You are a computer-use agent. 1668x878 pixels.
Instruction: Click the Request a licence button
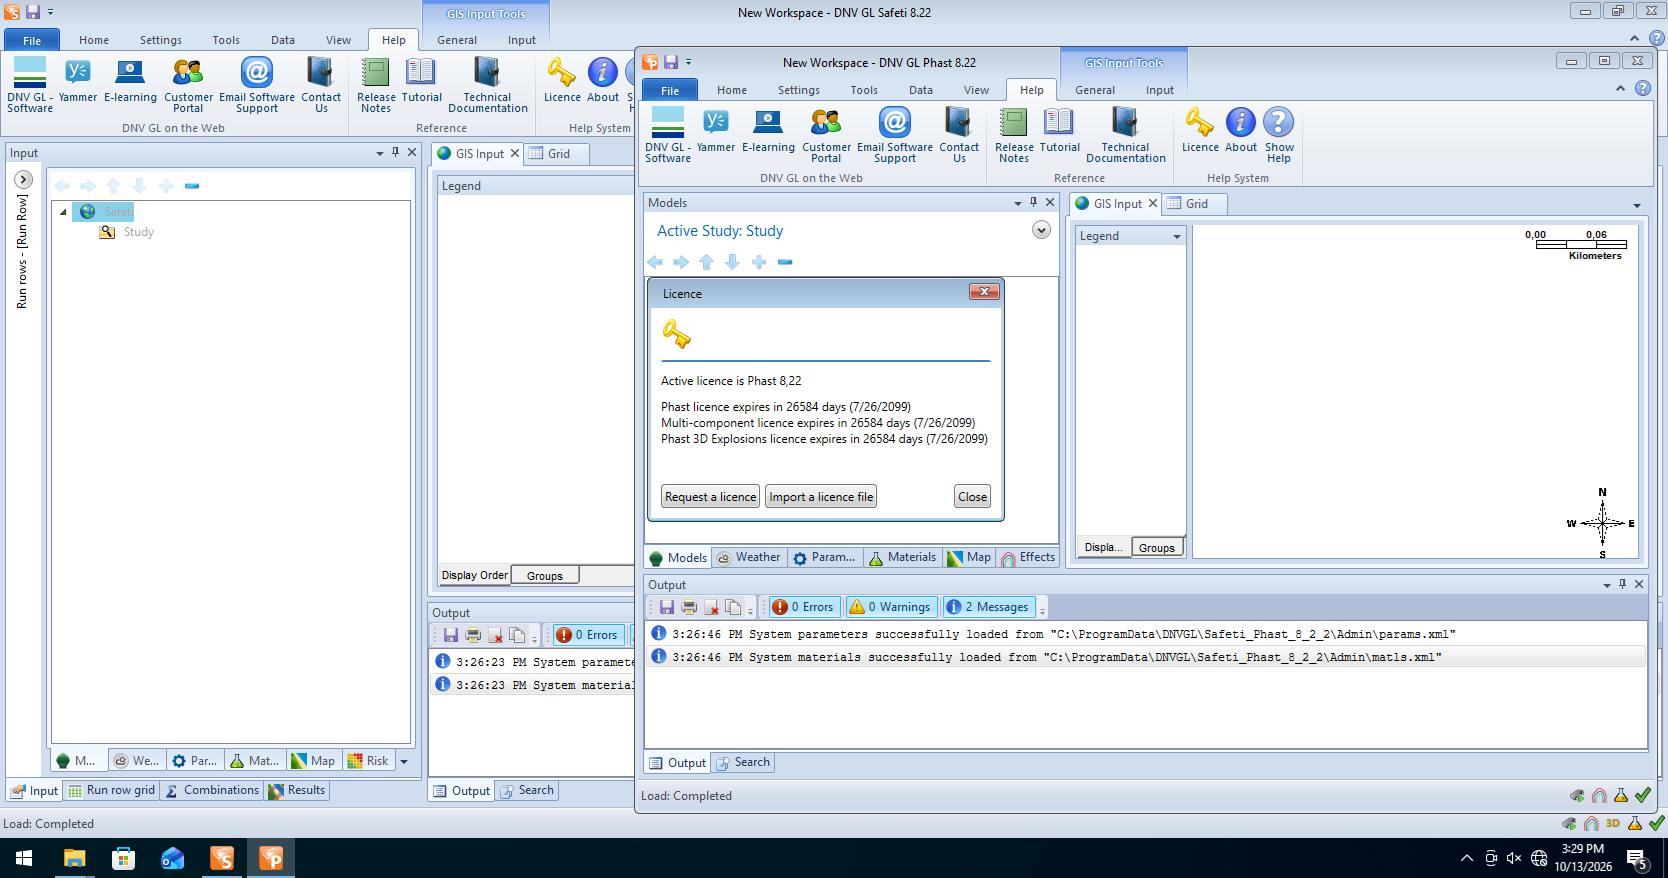[711, 497]
